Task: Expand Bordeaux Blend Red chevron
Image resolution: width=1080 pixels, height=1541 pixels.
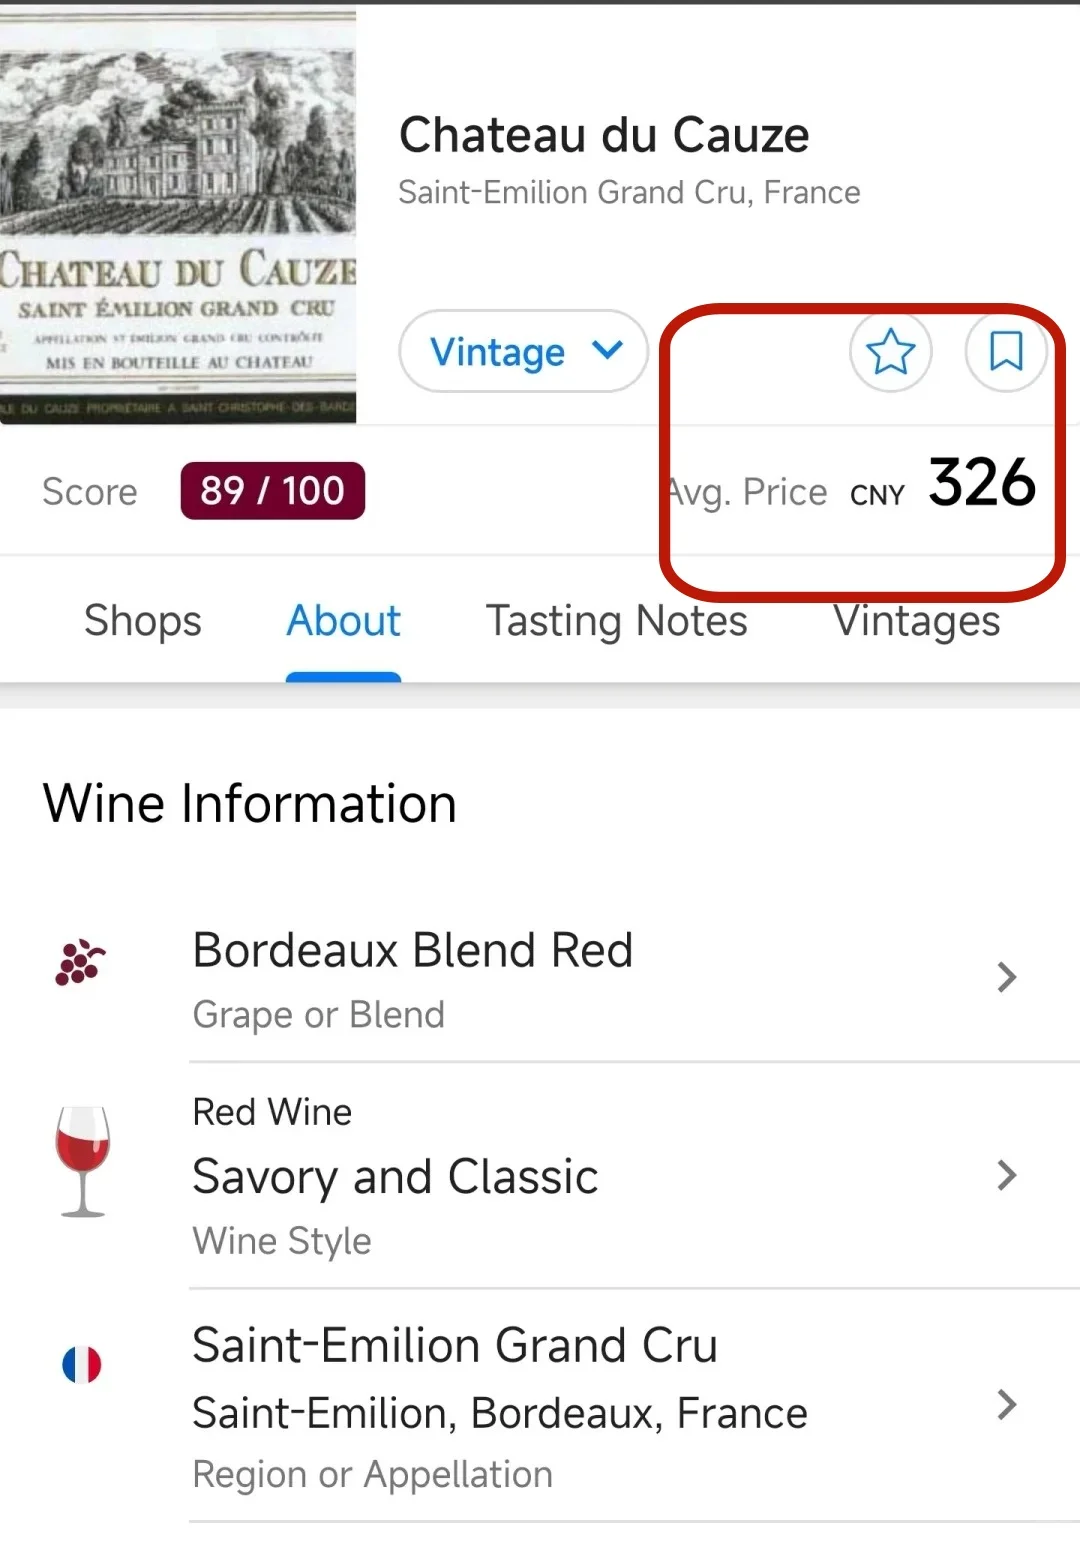Action: tap(1007, 977)
